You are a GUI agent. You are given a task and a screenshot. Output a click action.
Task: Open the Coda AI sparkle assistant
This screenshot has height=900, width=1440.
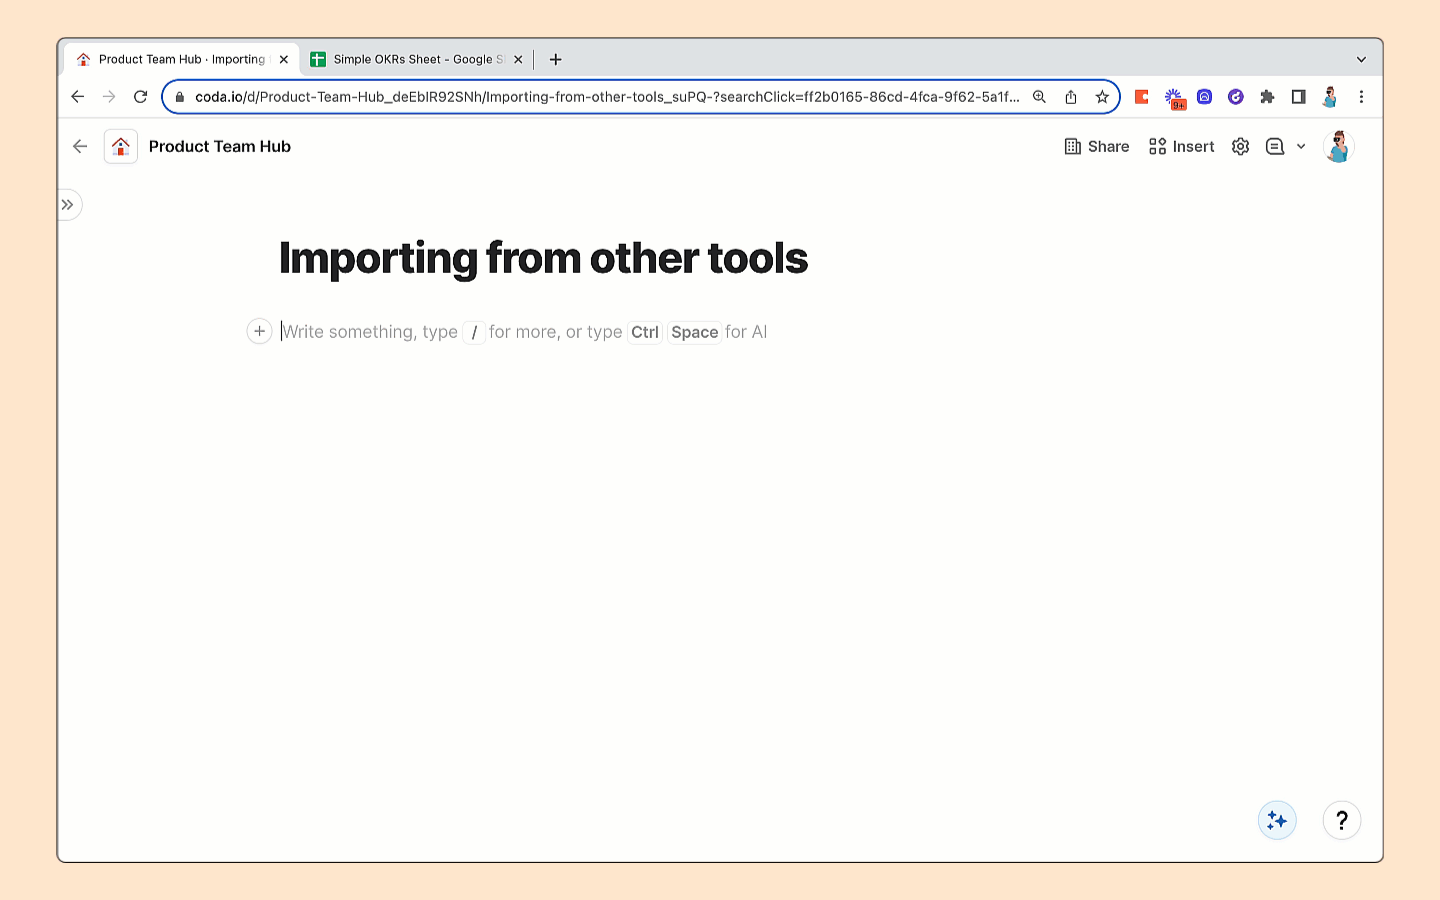coord(1277,821)
